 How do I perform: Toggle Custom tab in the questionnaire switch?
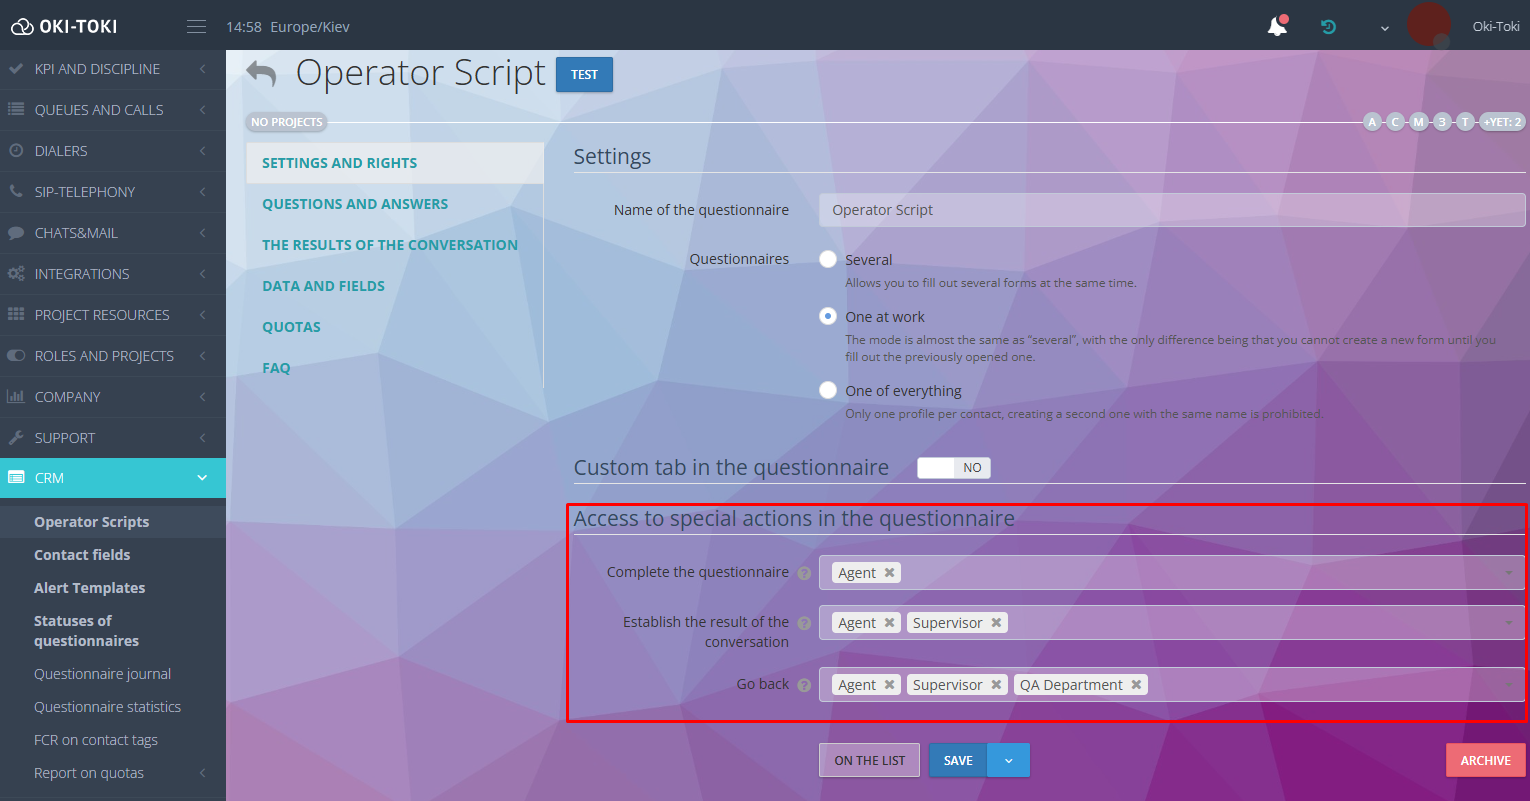click(x=953, y=467)
